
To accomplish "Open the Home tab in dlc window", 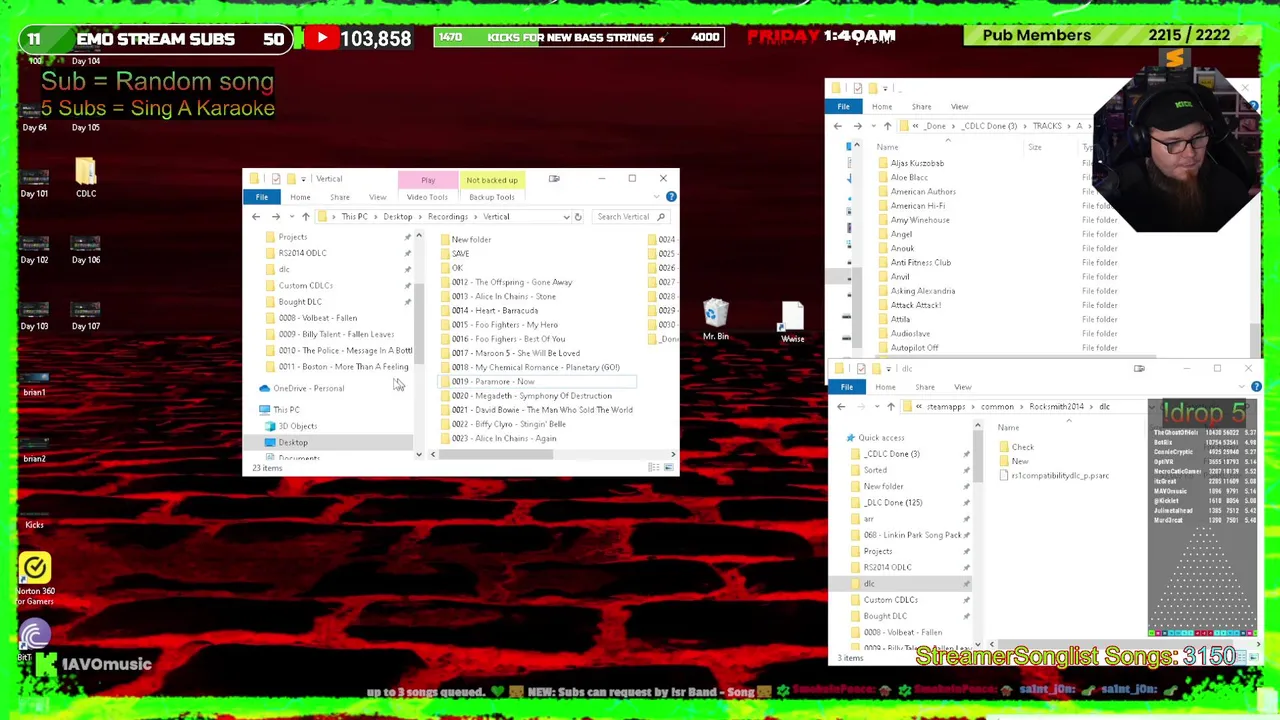I will pos(885,387).
